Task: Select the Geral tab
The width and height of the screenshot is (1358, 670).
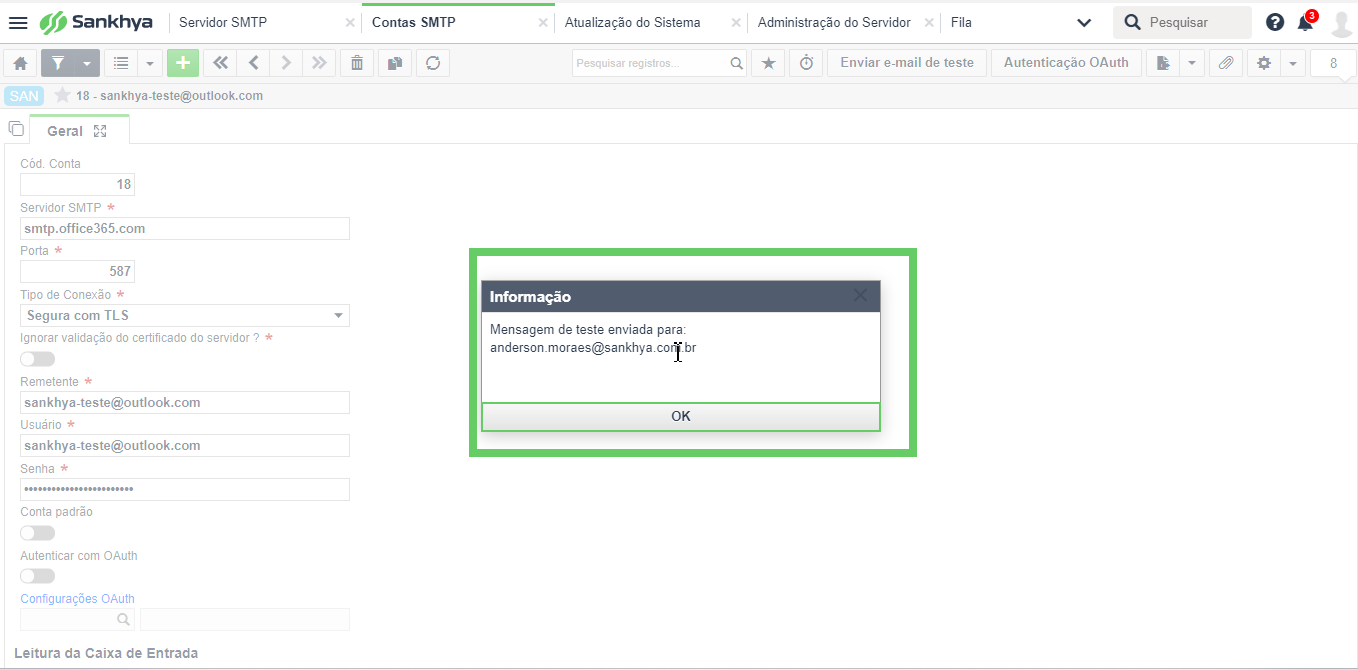Action: [65, 131]
